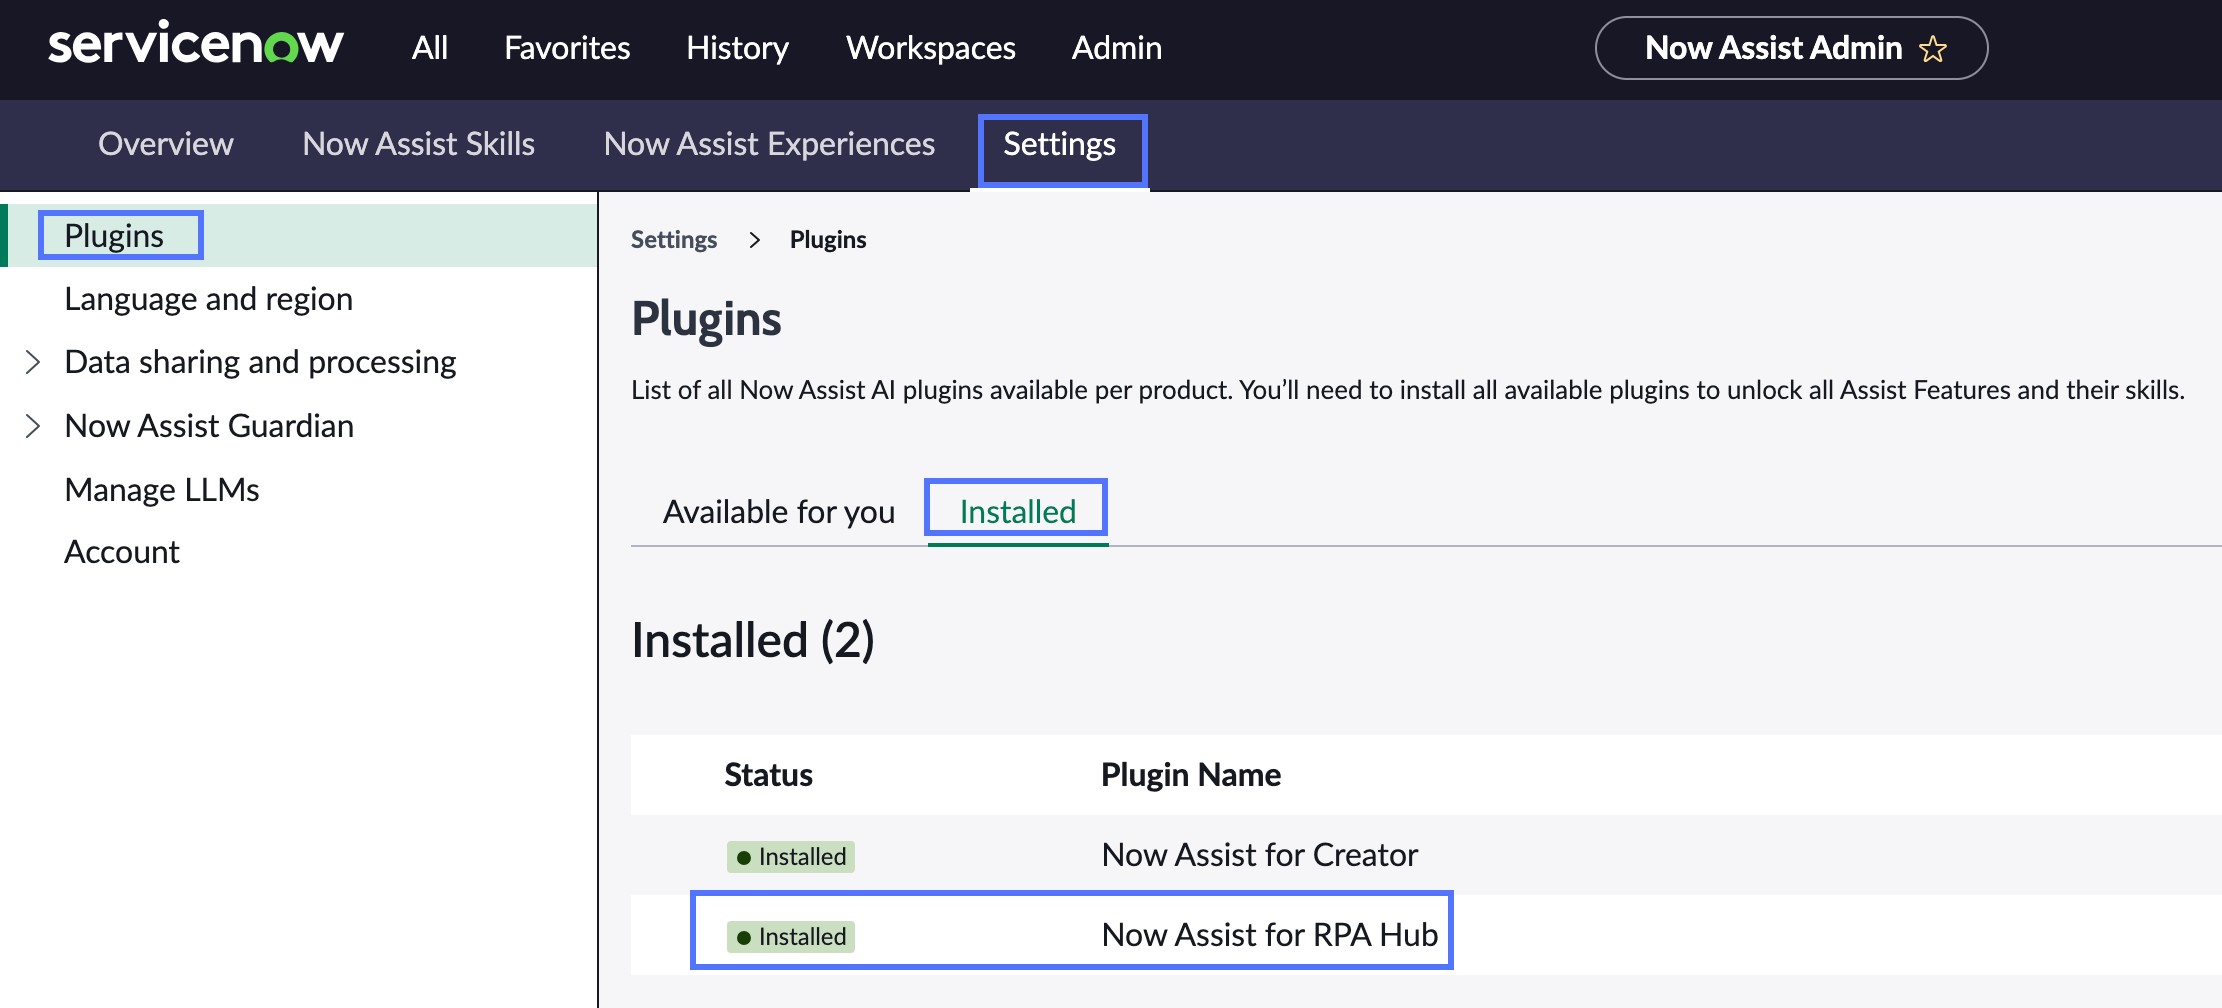Expand Data sharing and processing section
The image size is (2222, 1008).
pyautogui.click(x=33, y=362)
